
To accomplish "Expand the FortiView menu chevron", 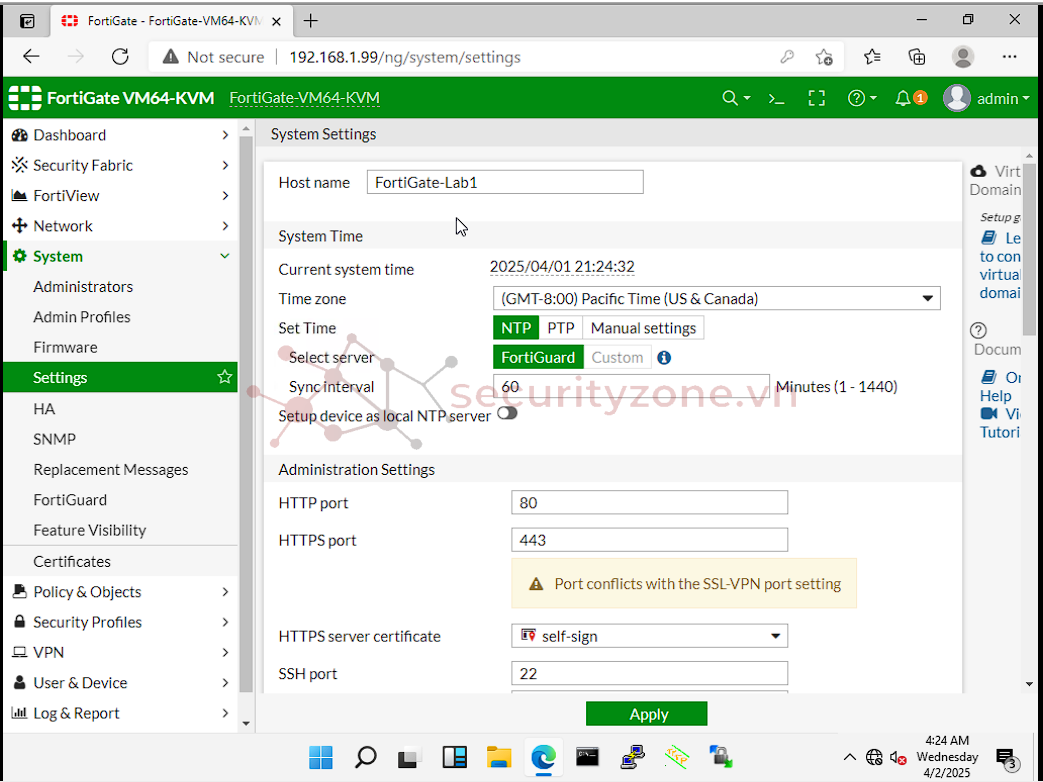I will [x=225, y=196].
